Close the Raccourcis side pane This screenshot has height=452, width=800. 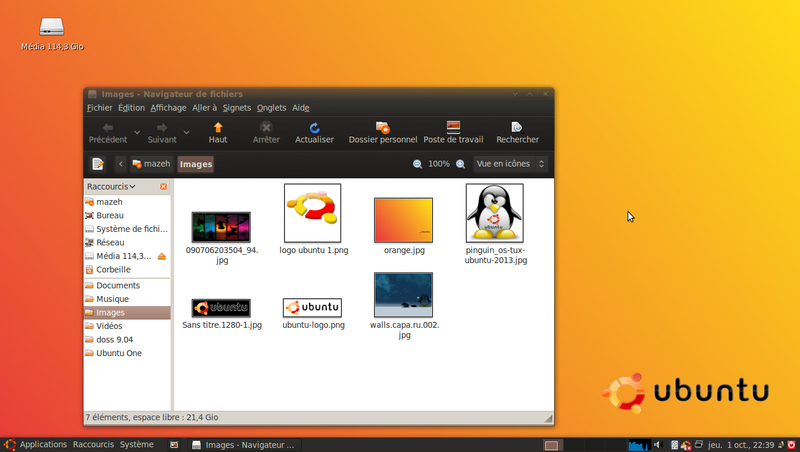(164, 187)
